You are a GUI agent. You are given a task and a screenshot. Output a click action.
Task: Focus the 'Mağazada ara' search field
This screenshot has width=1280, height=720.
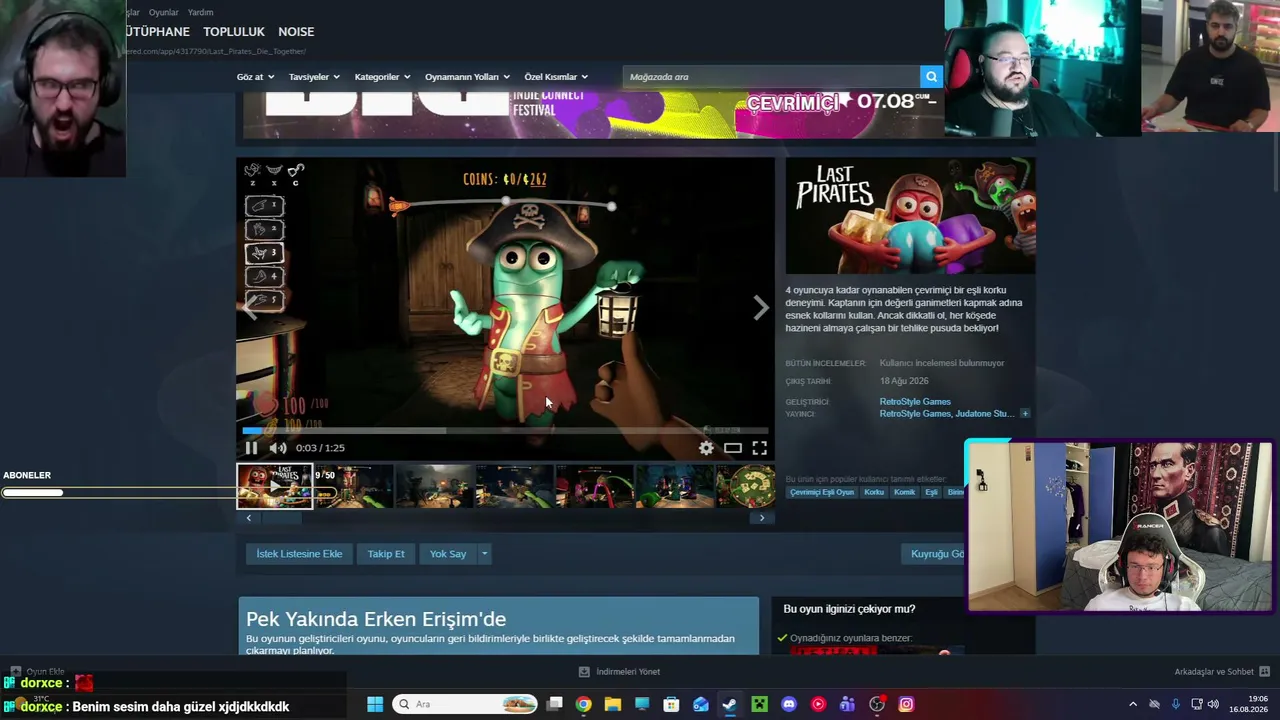point(771,77)
